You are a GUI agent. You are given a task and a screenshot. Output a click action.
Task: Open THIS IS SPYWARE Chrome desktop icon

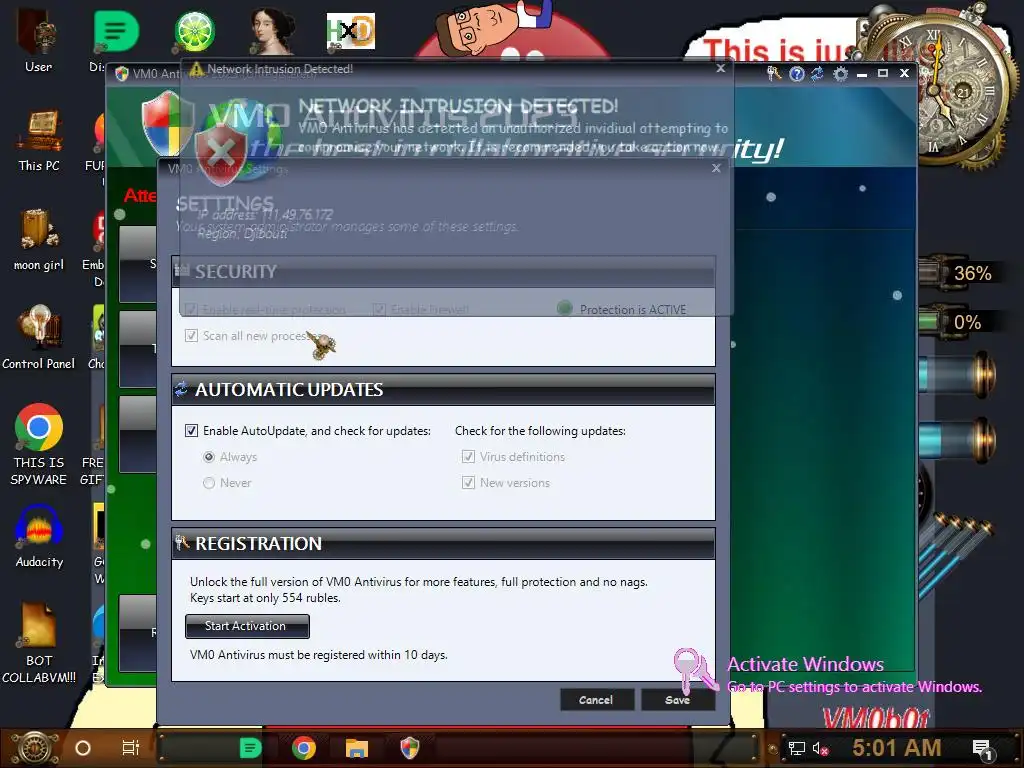pos(39,444)
